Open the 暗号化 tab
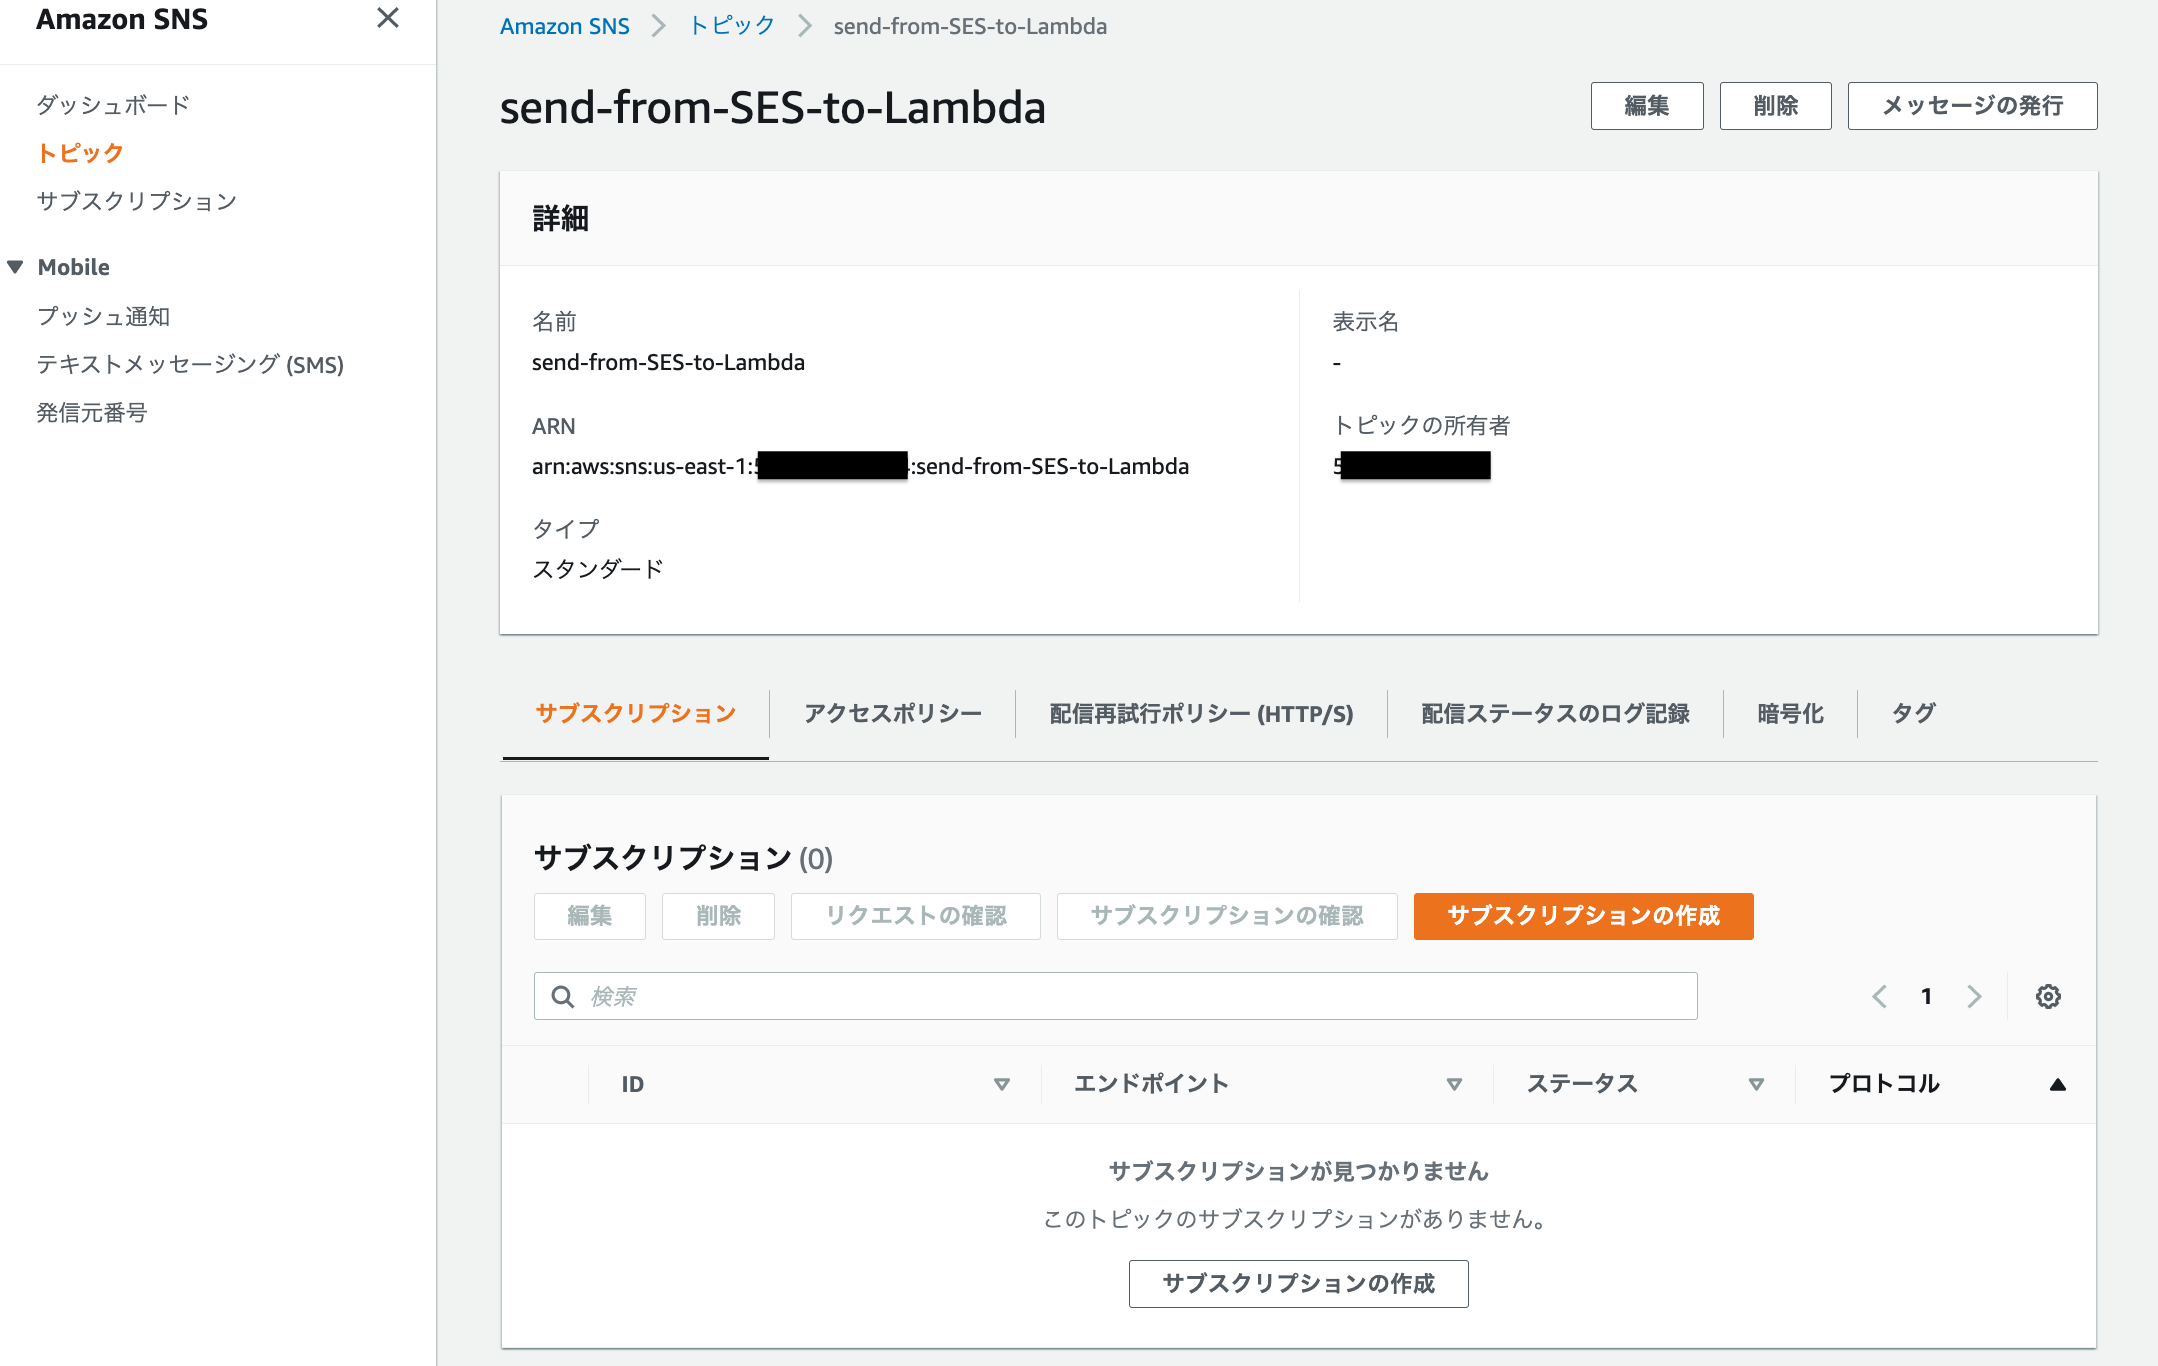Viewport: 2158px width, 1366px height. click(1789, 713)
